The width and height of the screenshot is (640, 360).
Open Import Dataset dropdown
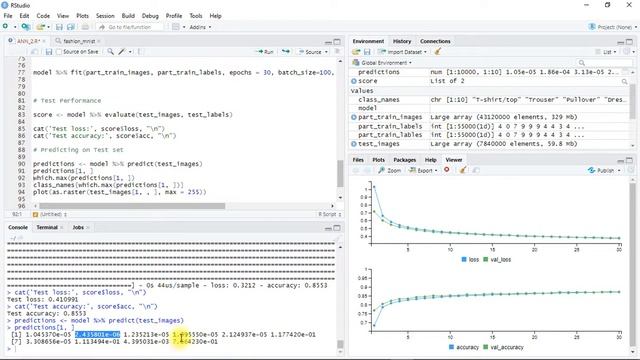tap(402, 52)
